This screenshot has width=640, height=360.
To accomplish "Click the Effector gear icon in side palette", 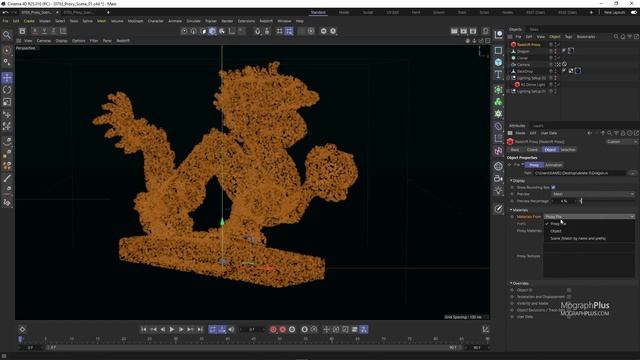I will [x=498, y=114].
